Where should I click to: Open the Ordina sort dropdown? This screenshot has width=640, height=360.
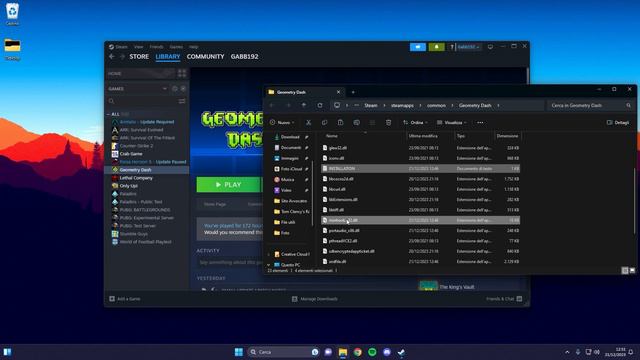click(415, 122)
